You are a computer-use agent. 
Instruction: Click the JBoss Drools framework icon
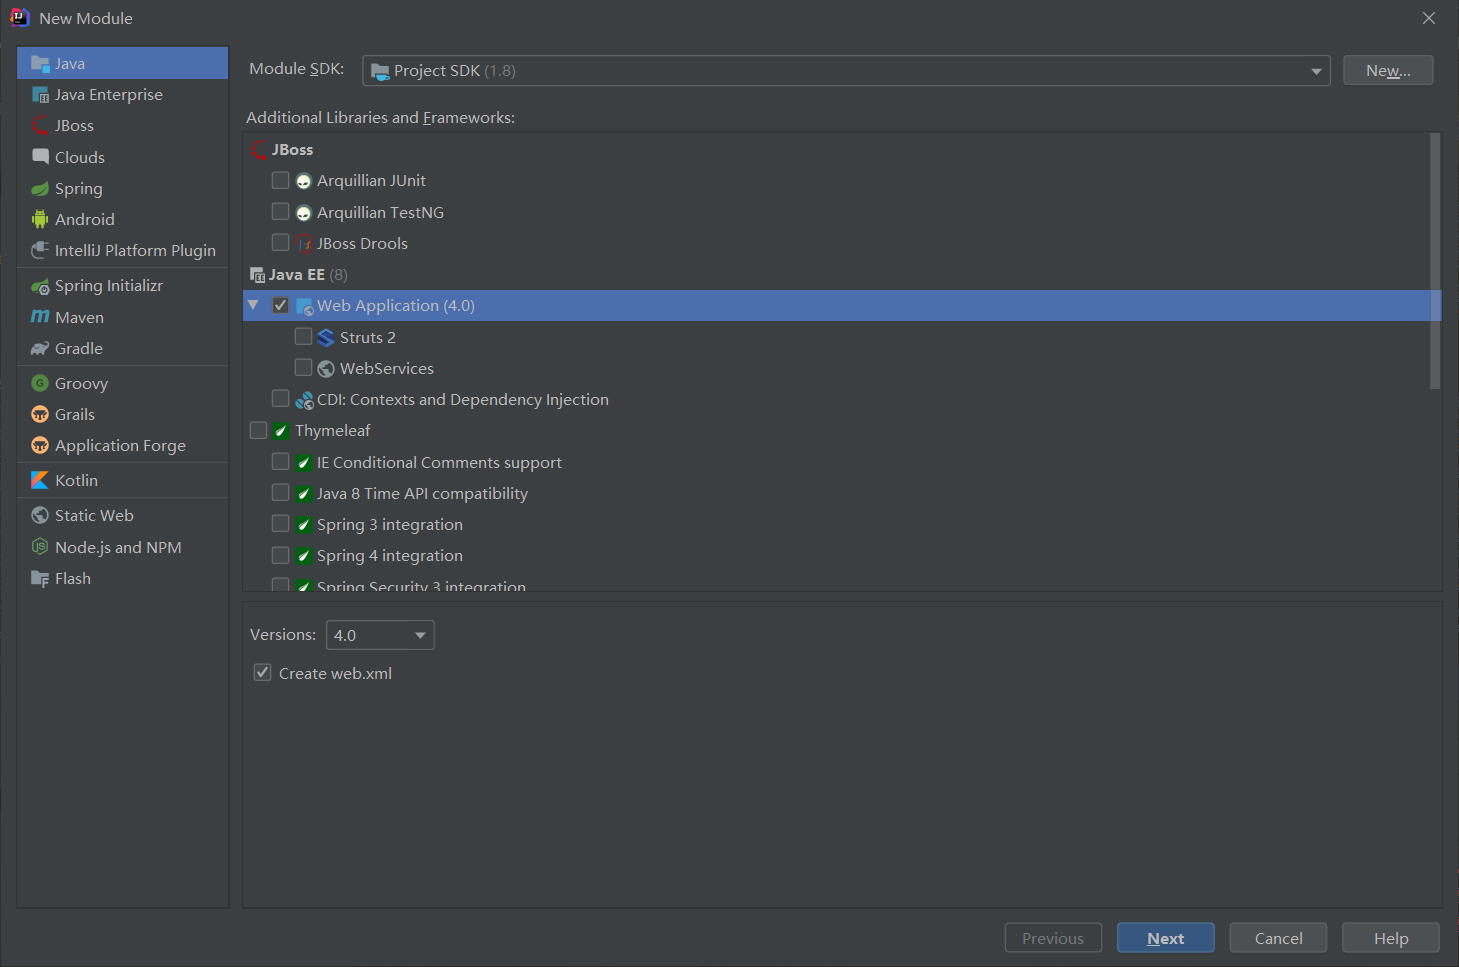(304, 244)
